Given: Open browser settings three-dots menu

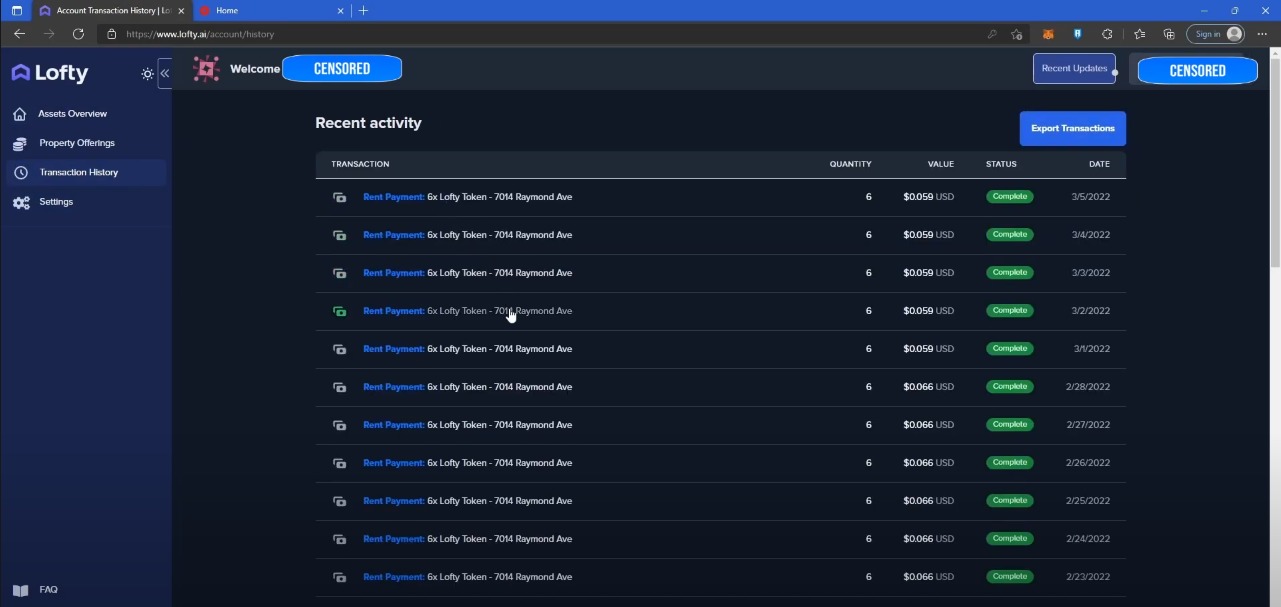Looking at the screenshot, I should 1262,34.
